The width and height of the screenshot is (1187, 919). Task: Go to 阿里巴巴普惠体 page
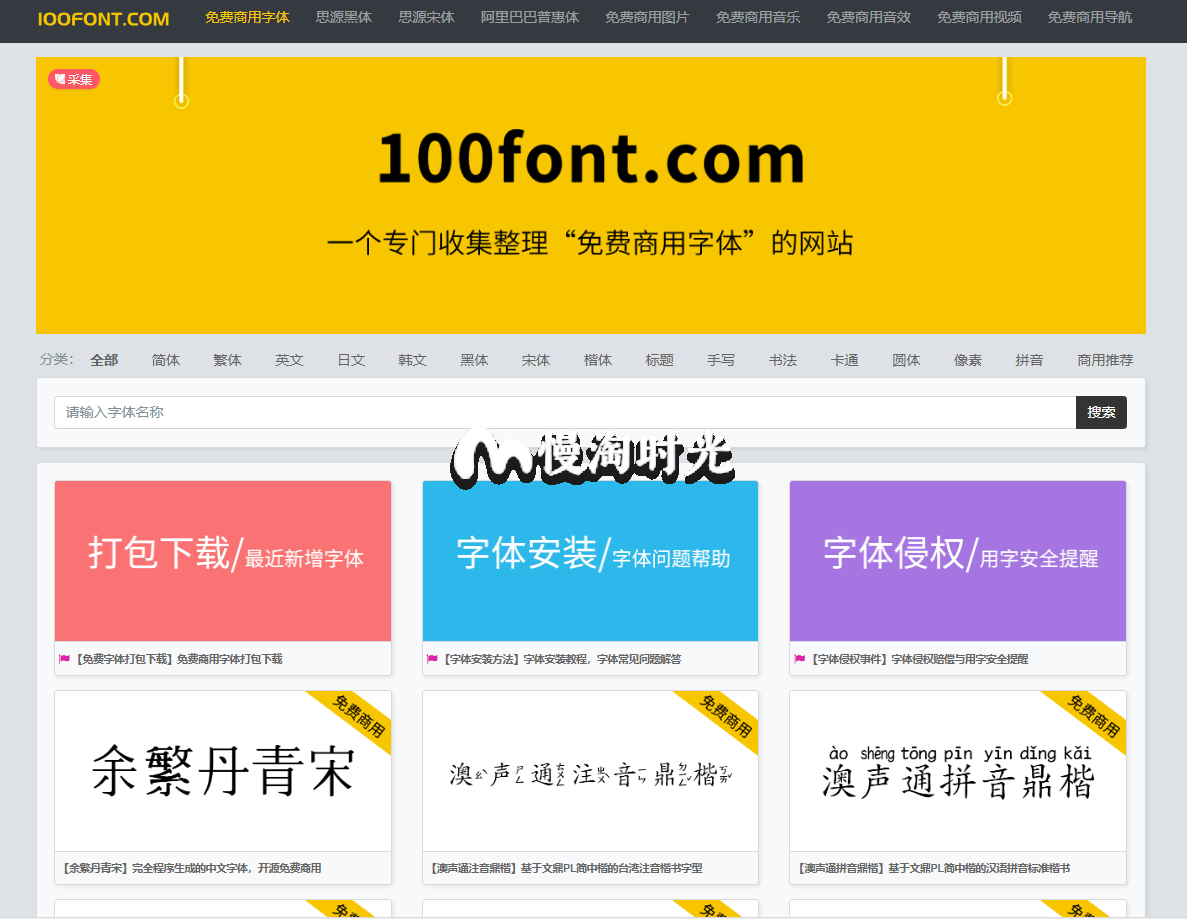click(530, 17)
